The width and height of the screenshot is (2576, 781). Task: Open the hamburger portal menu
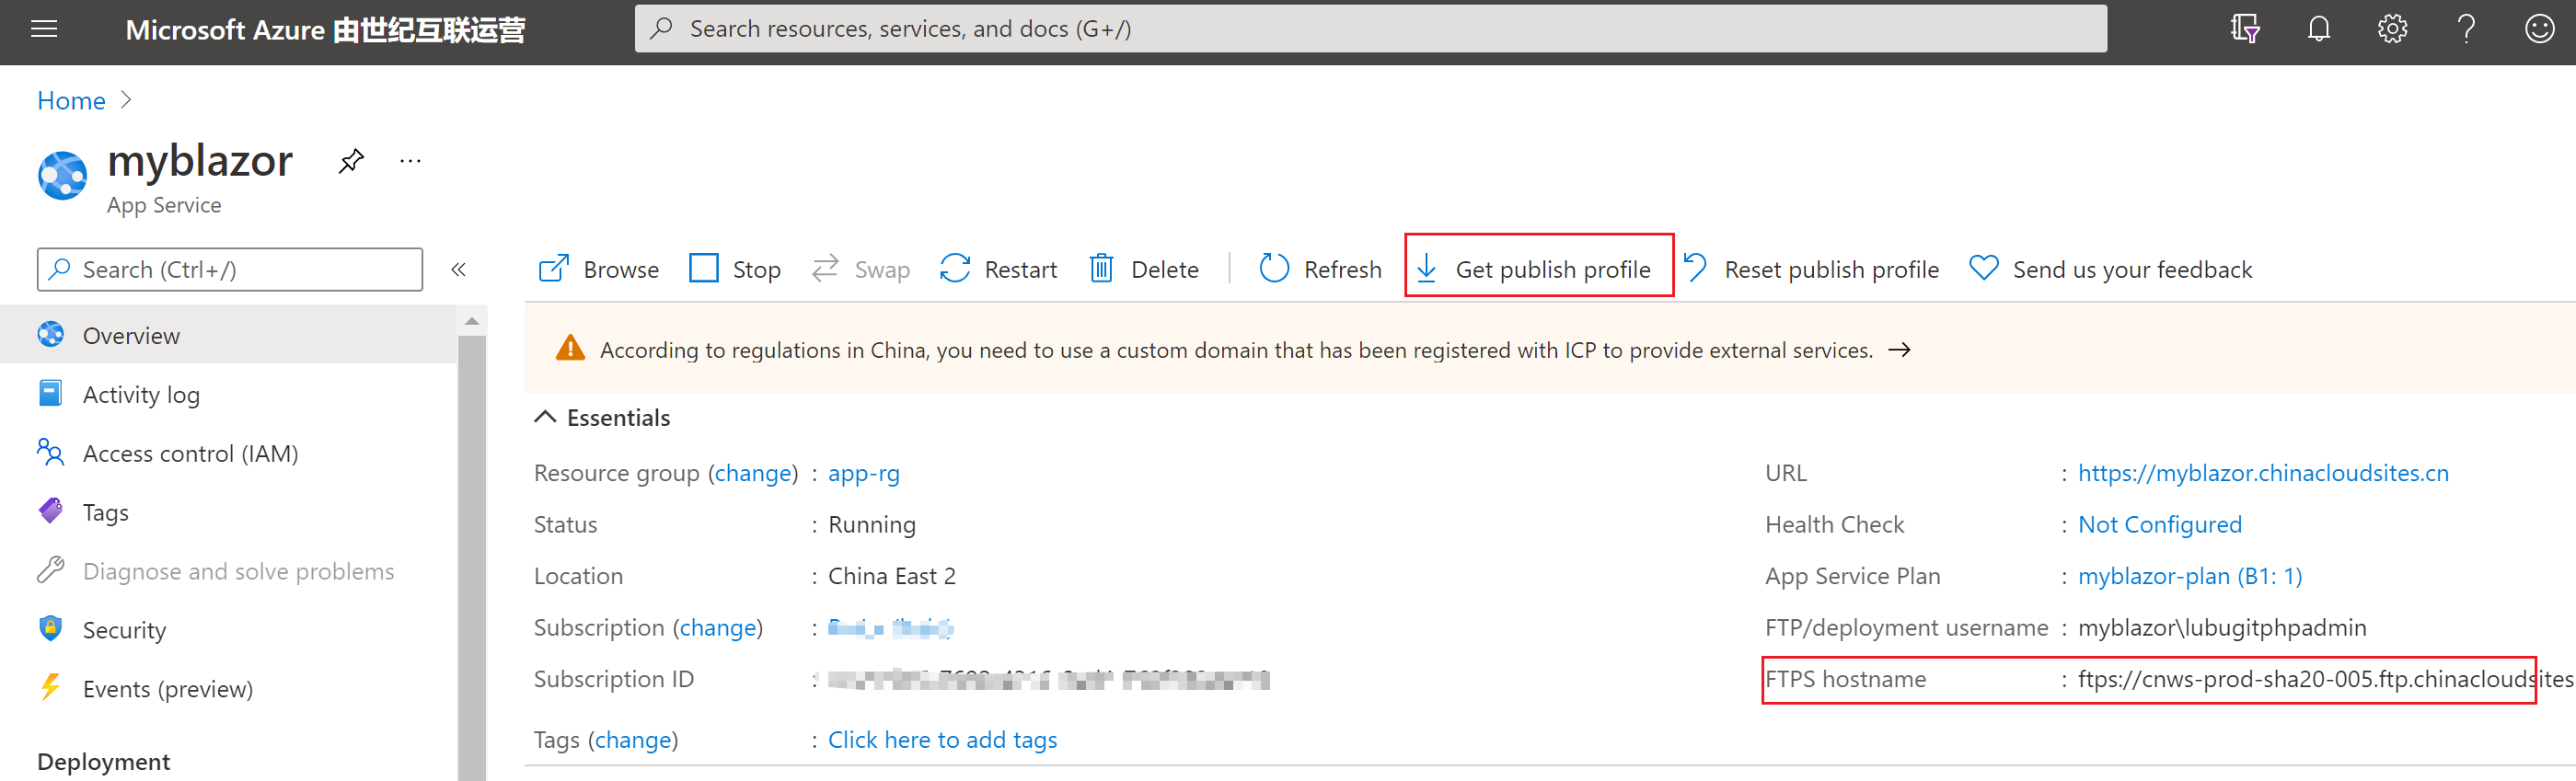click(x=44, y=29)
